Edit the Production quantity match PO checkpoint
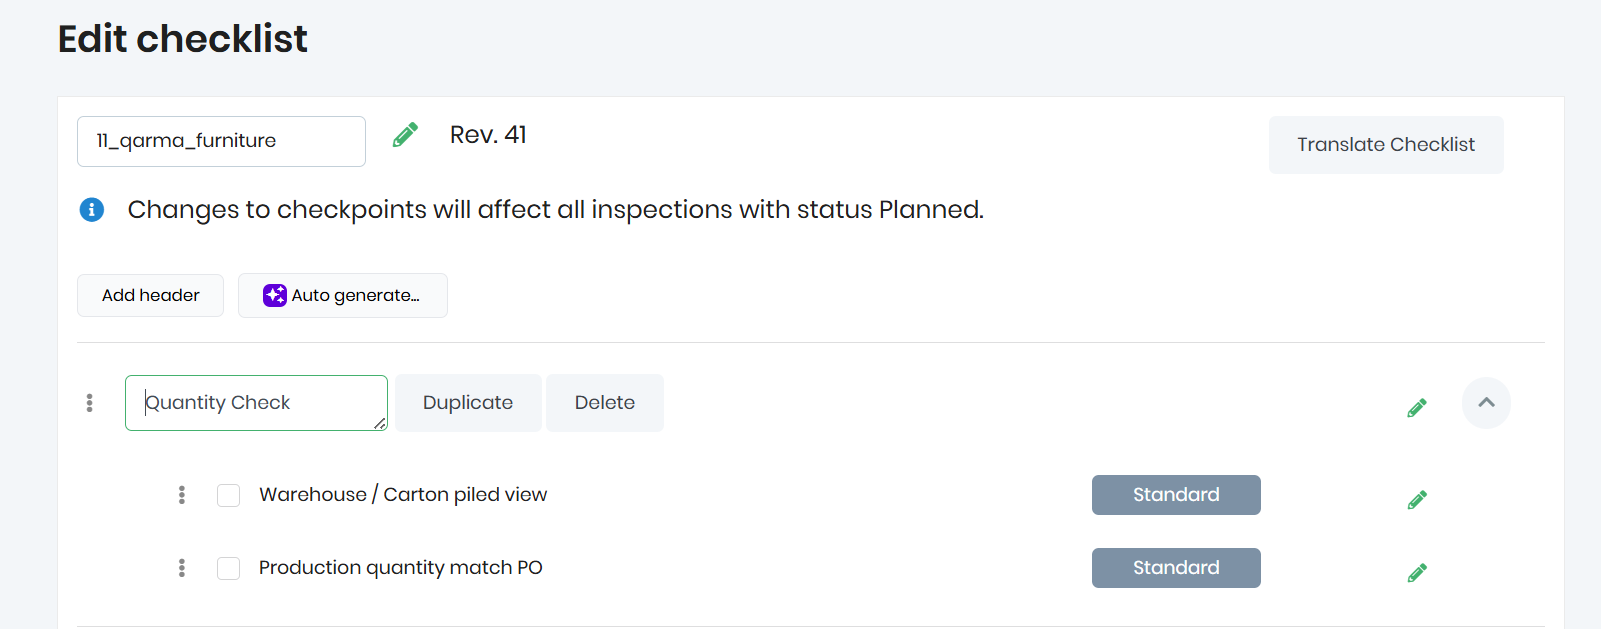Screen dimensions: 1601x629 [x=1416, y=573]
